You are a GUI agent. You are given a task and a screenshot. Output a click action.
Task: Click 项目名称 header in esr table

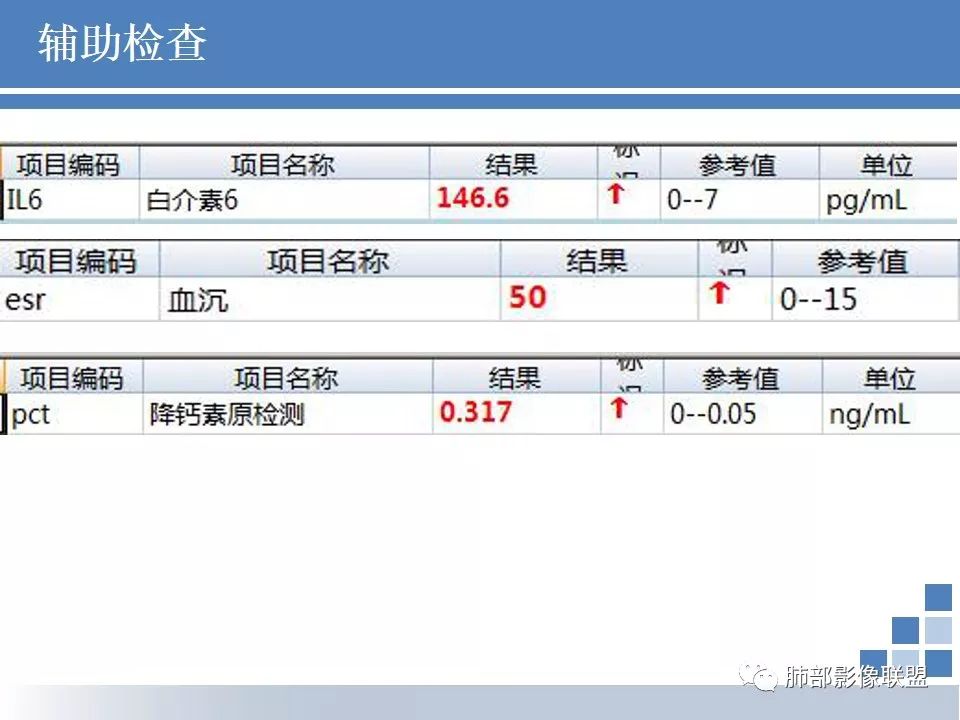coord(328,261)
